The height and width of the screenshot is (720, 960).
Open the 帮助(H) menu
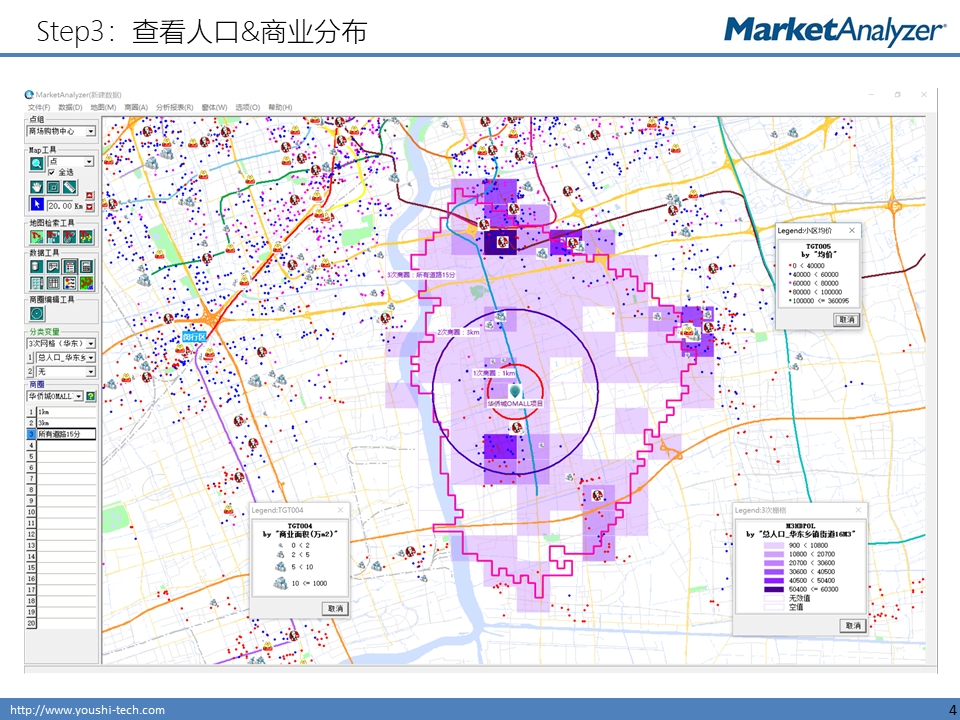[x=280, y=108]
